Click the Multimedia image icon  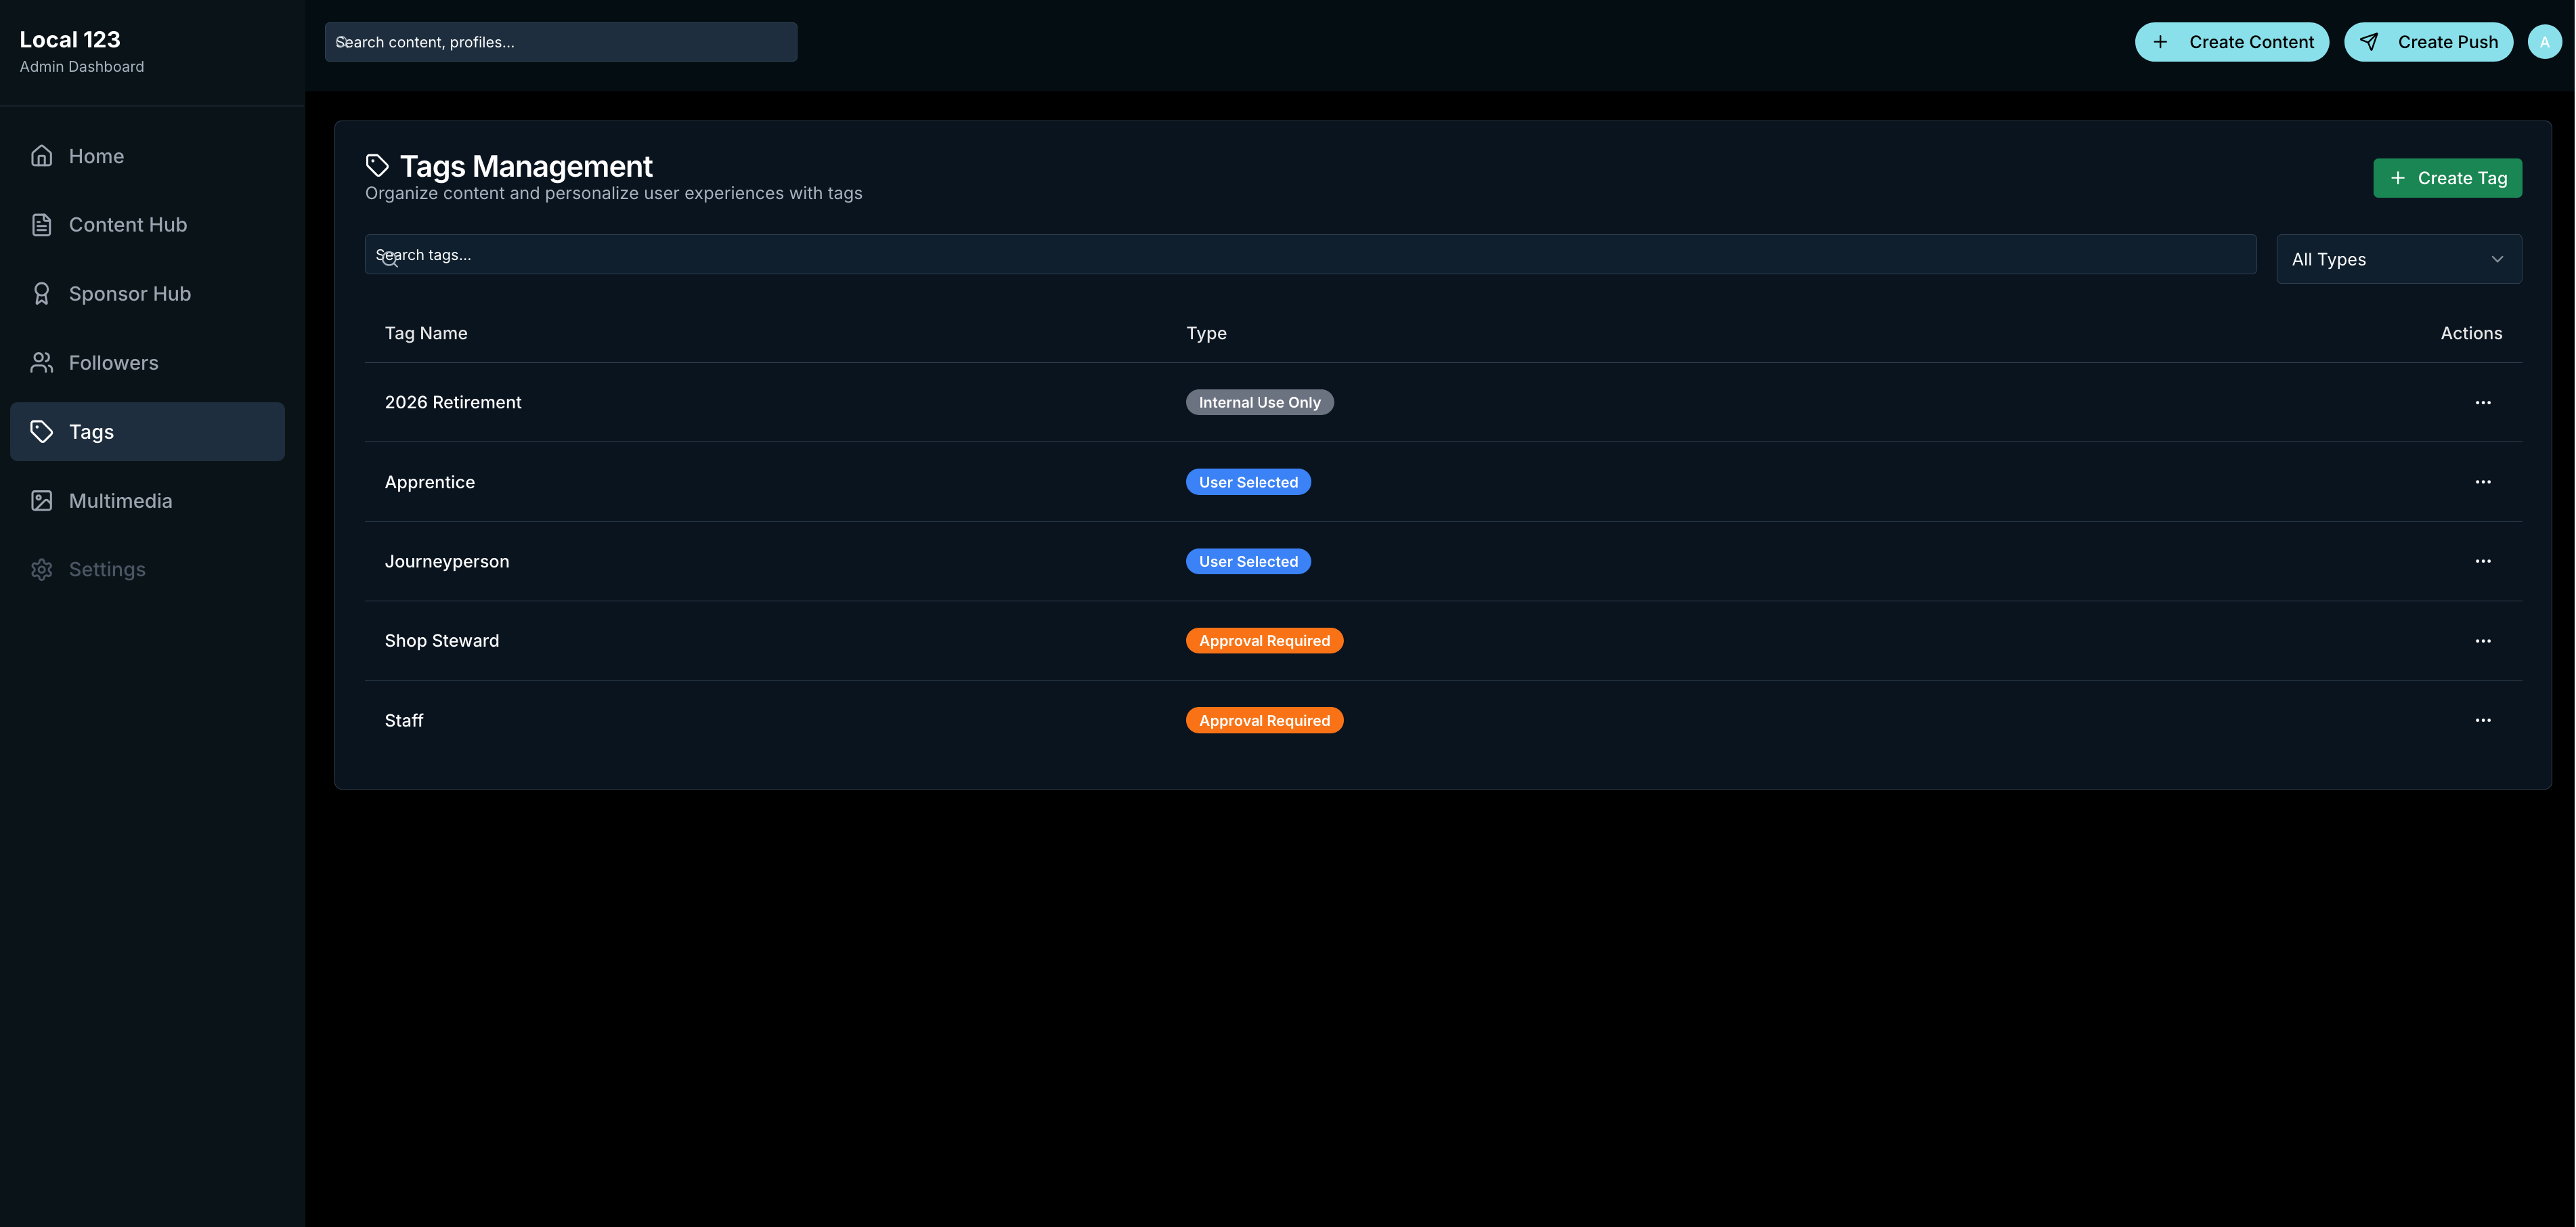point(41,500)
